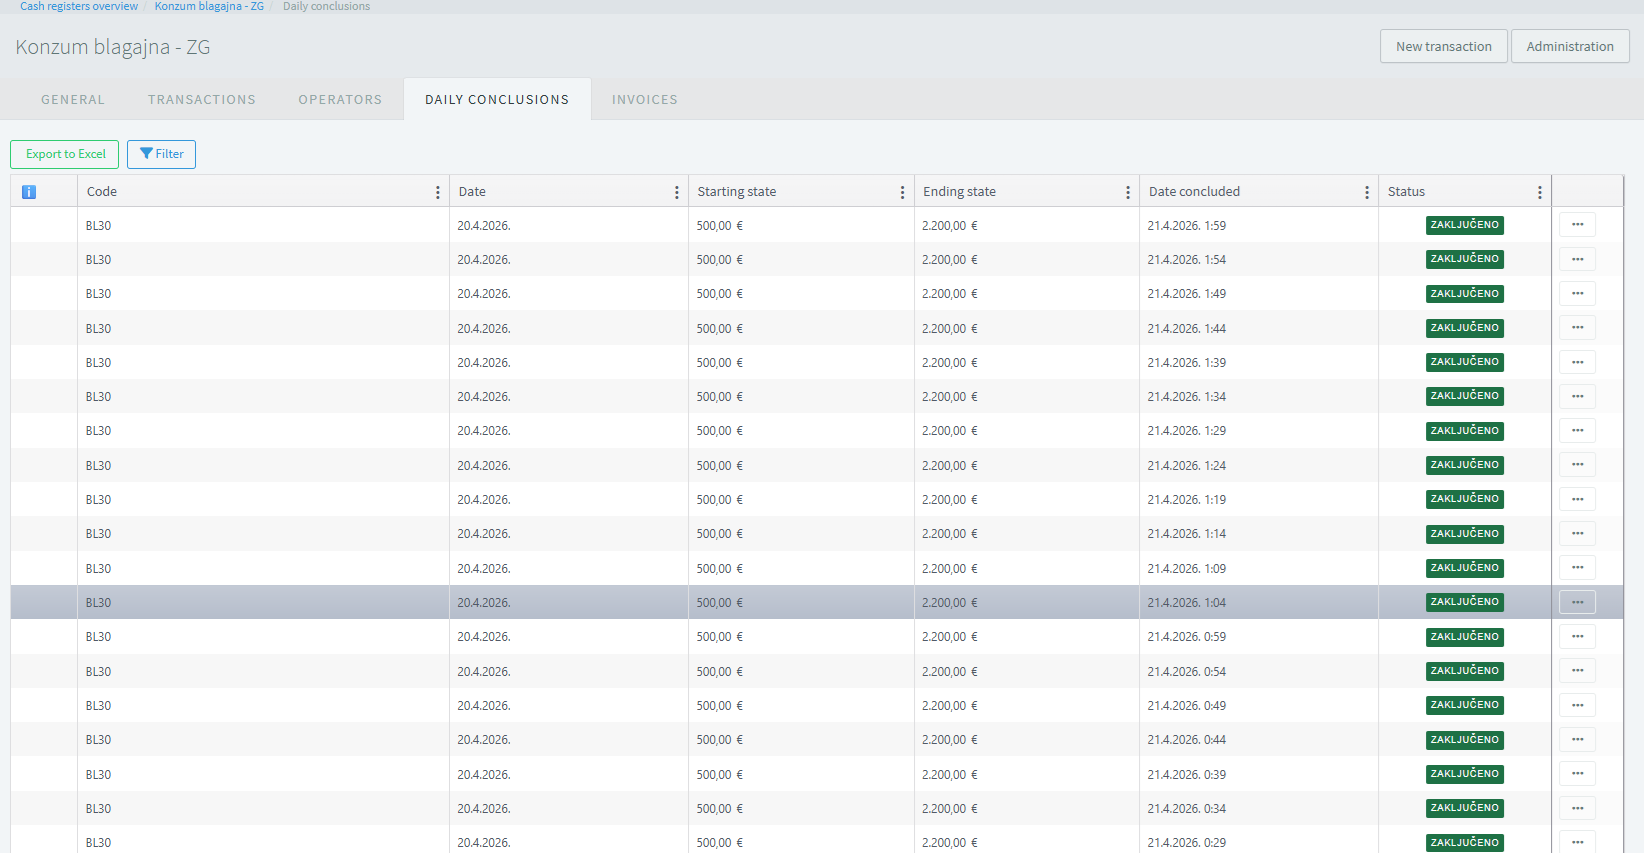This screenshot has width=1646, height=853.
Task: Click Konzum blagajna - ZG breadcrumb link
Action: [209, 6]
